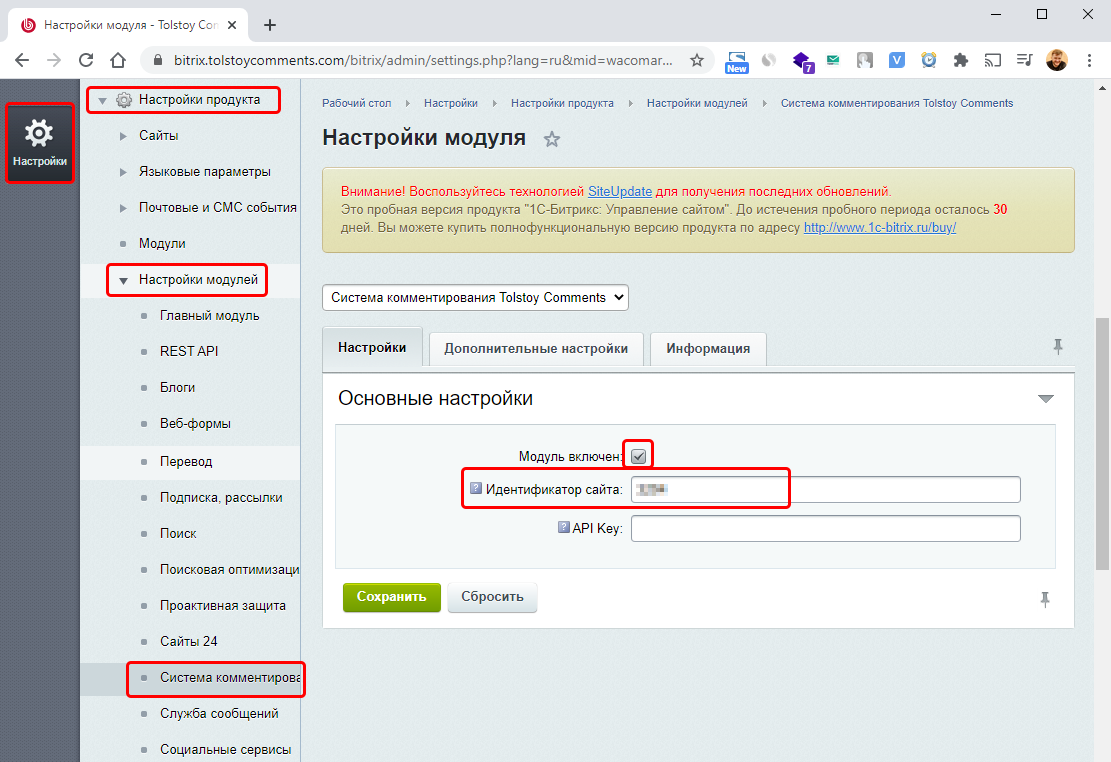Follow the SiteUpdate link
Screen dimensions: 1111x762
(x=620, y=191)
